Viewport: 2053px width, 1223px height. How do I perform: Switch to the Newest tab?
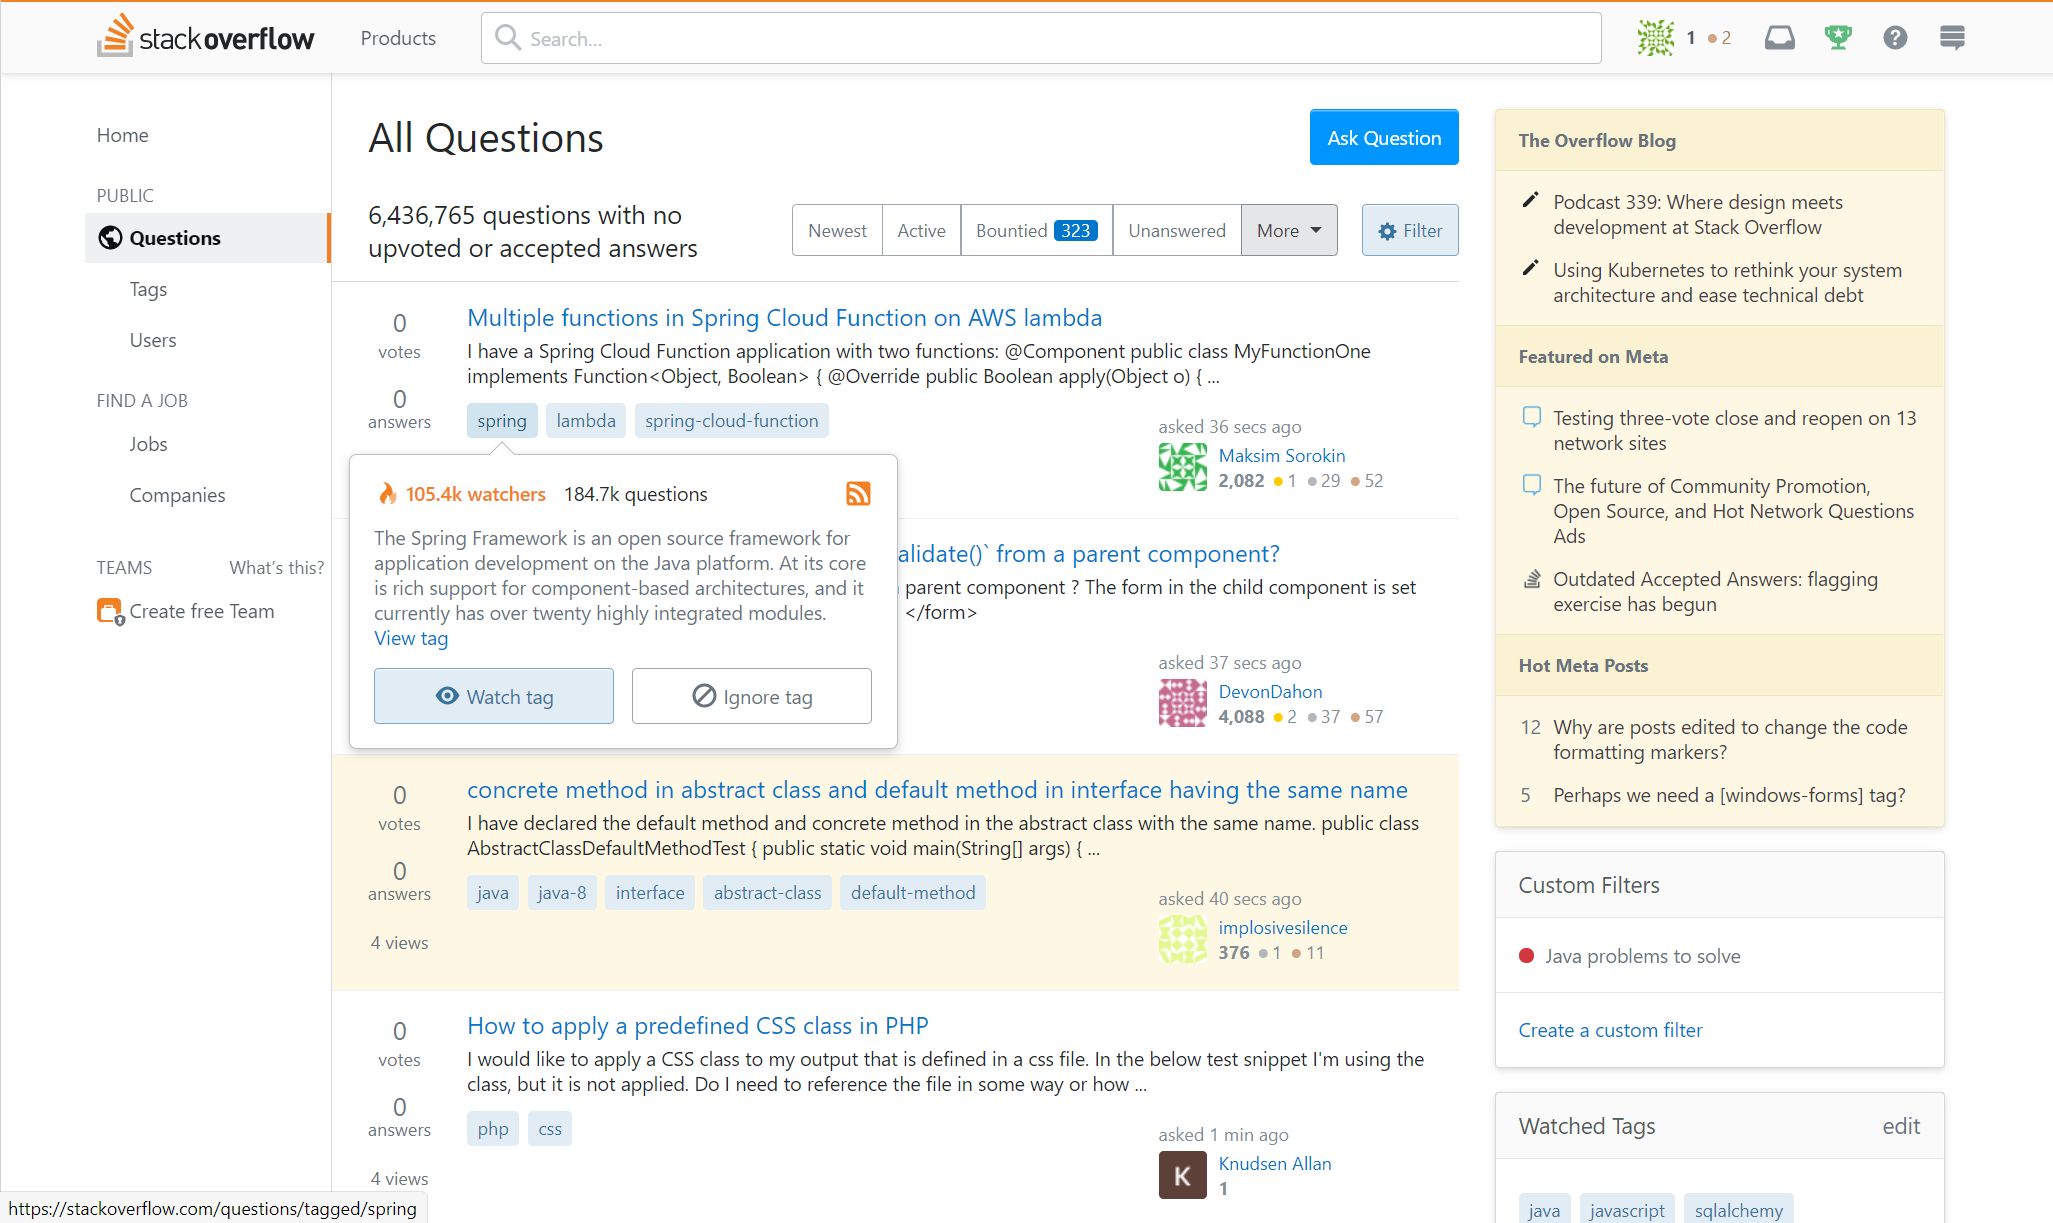[x=837, y=230]
